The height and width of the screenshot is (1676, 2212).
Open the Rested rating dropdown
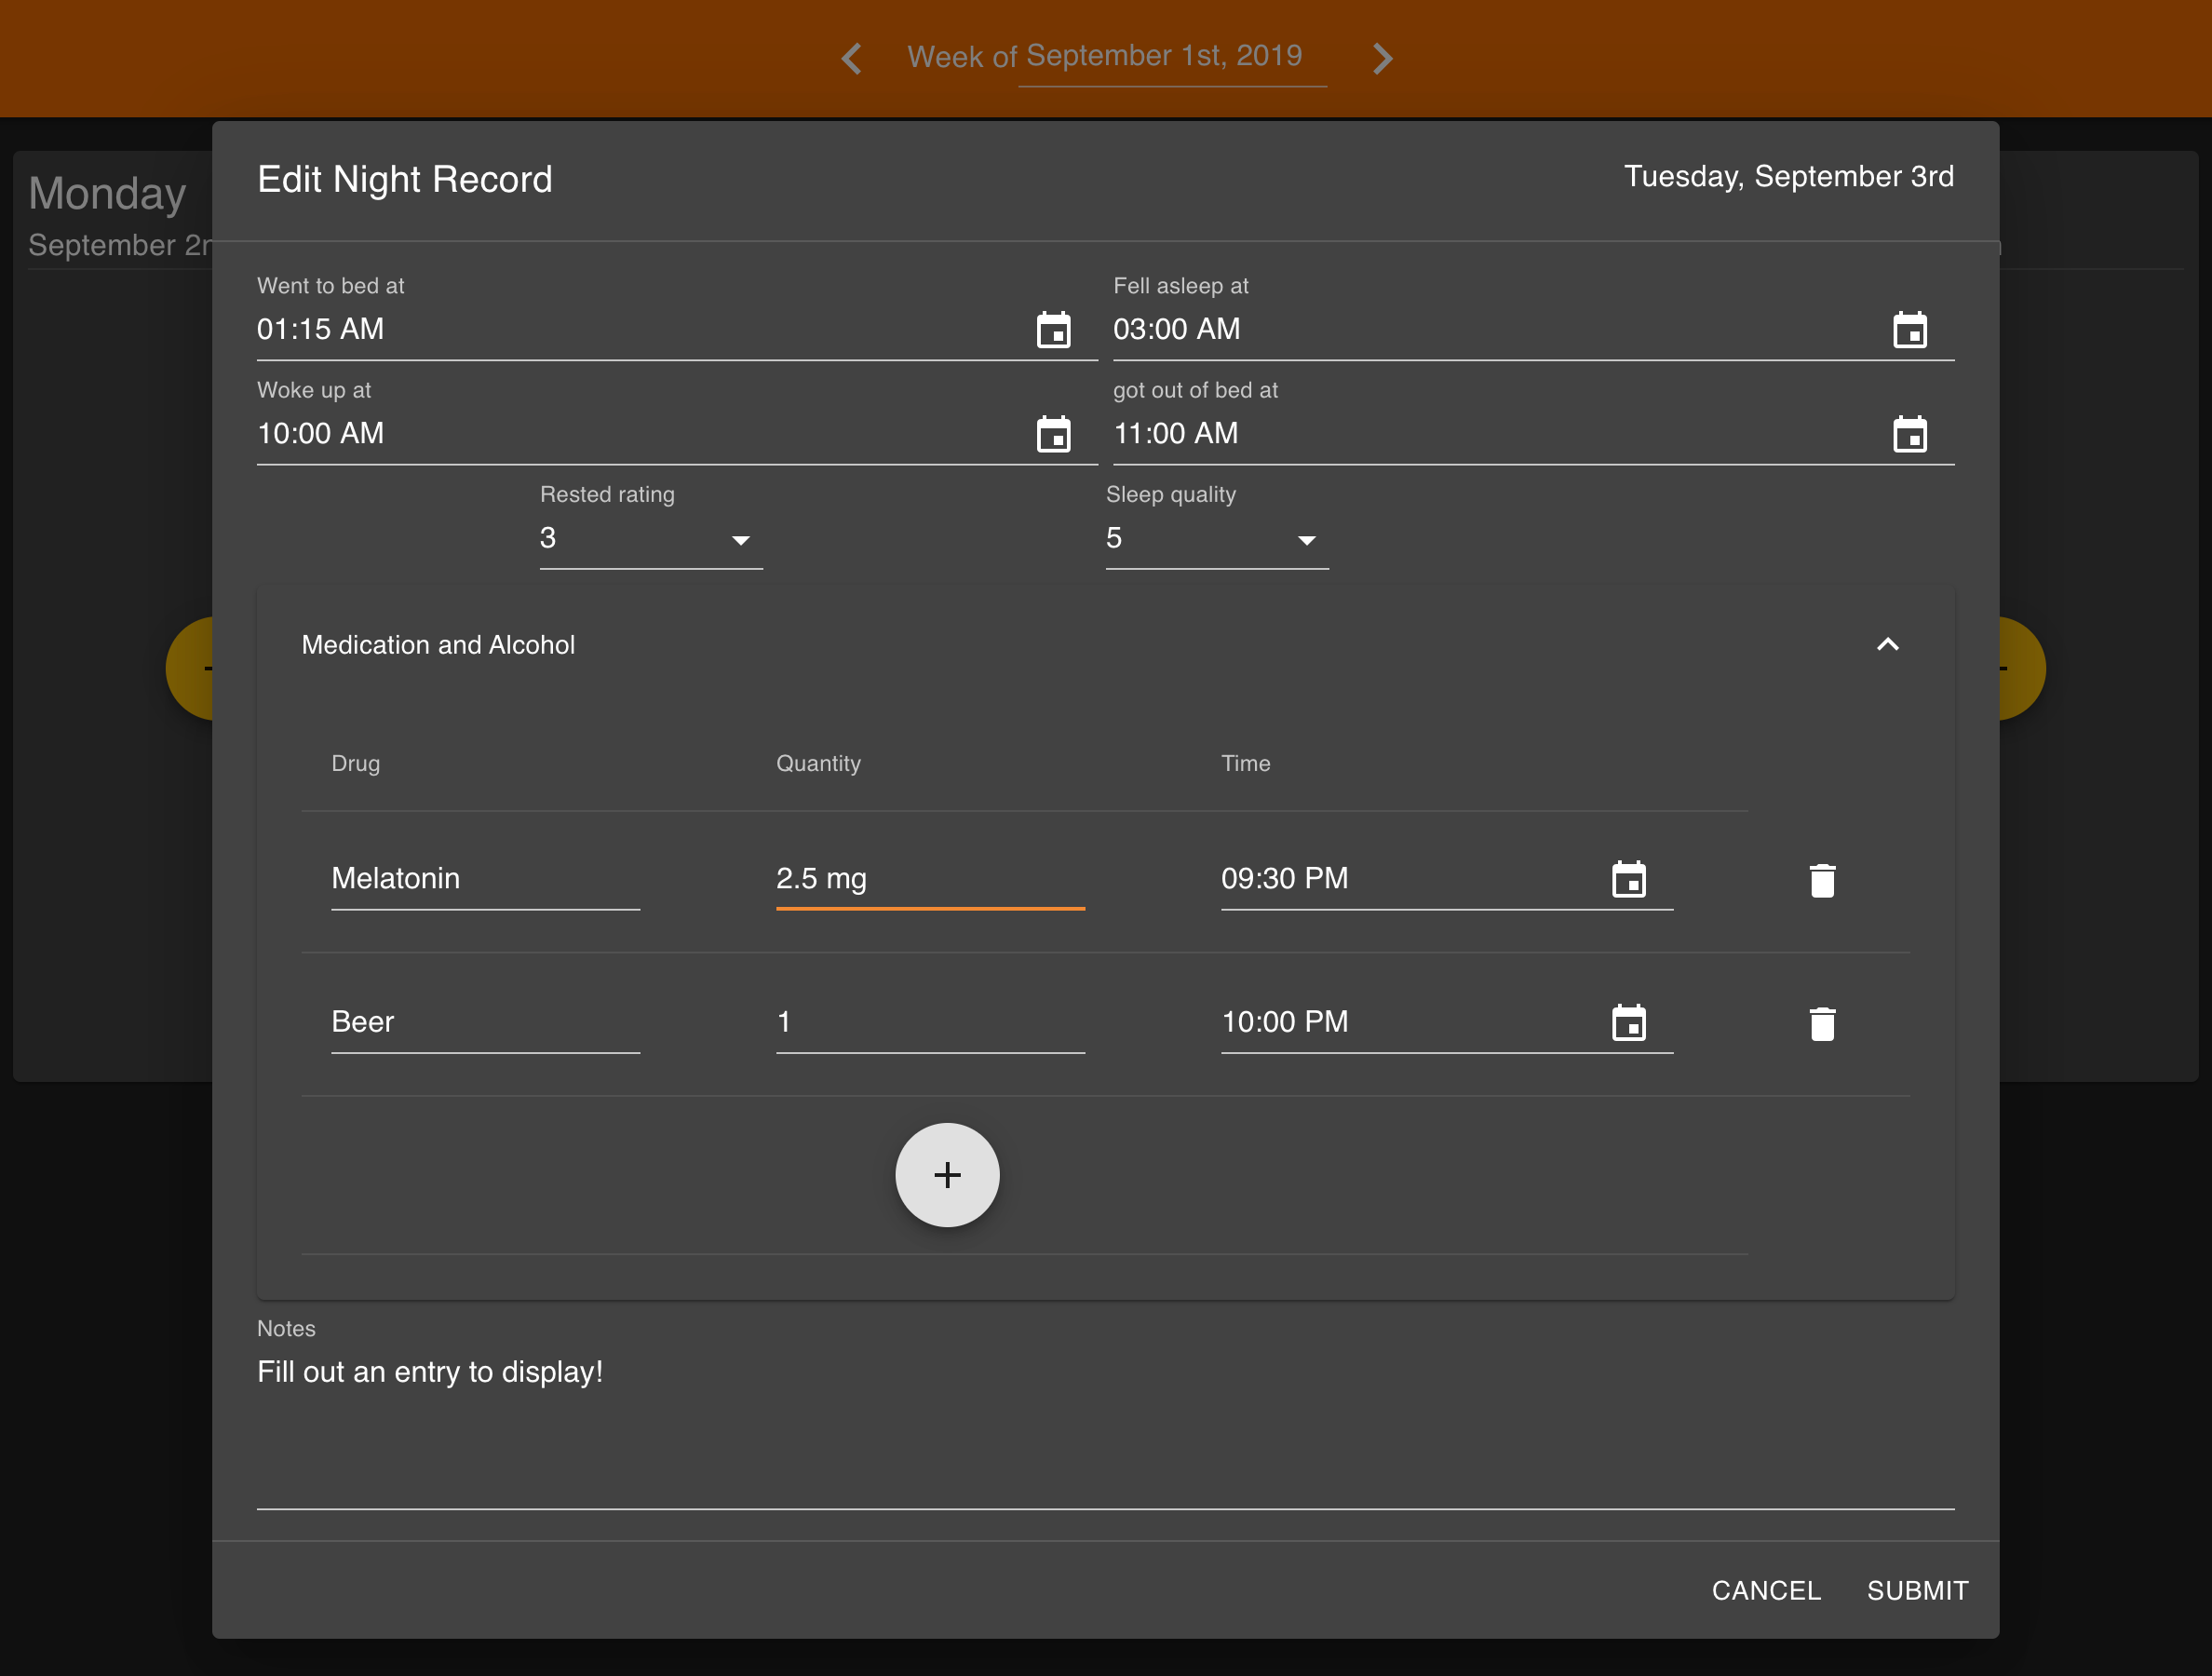(x=741, y=539)
